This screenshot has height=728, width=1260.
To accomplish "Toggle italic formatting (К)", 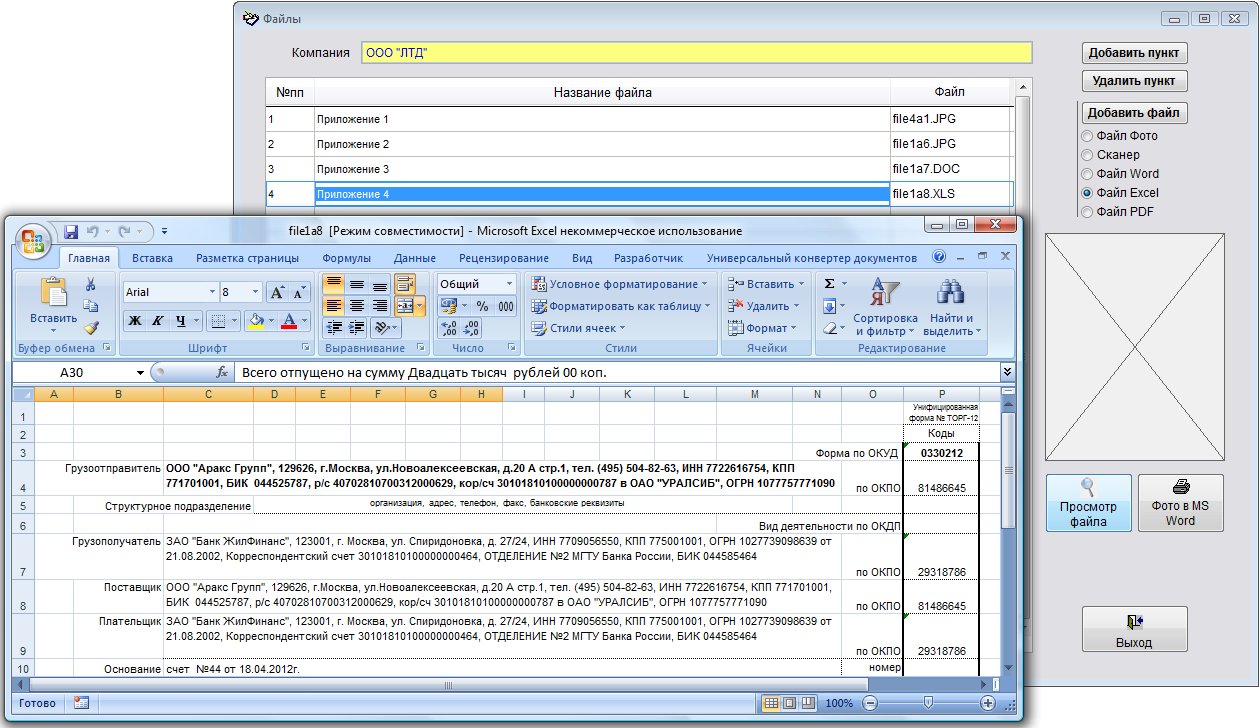I will 158,321.
